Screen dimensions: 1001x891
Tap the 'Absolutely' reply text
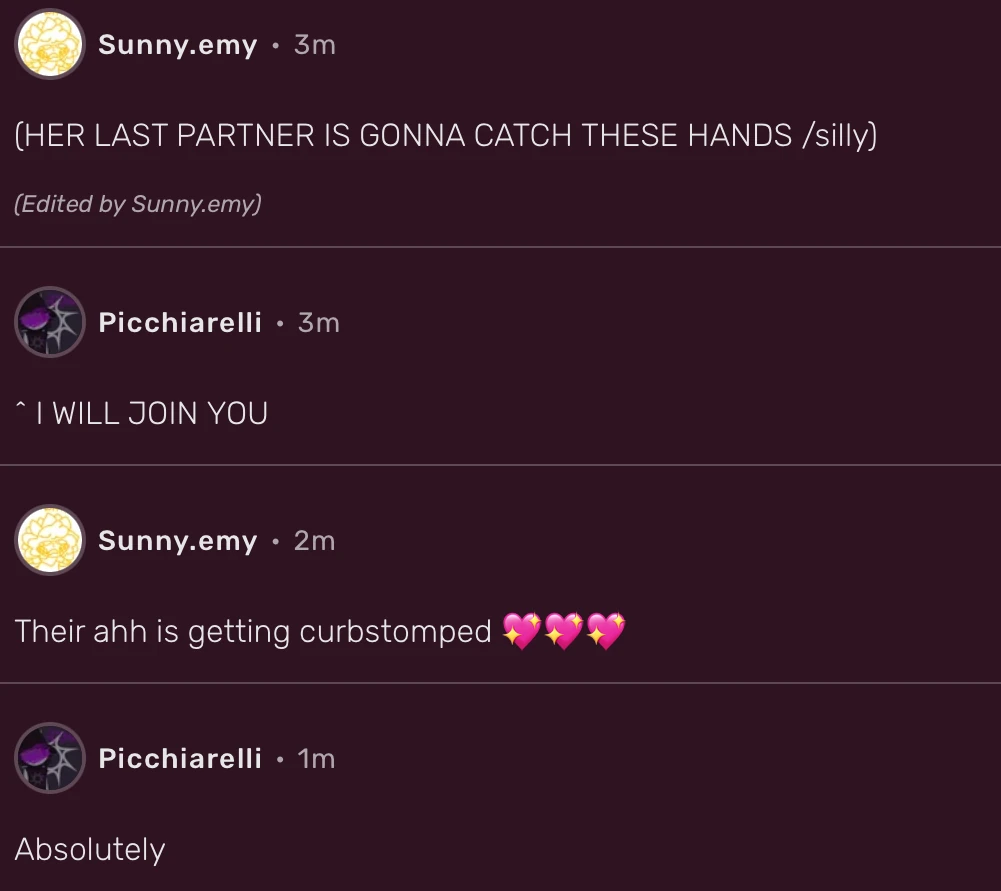pyautogui.click(x=90, y=850)
